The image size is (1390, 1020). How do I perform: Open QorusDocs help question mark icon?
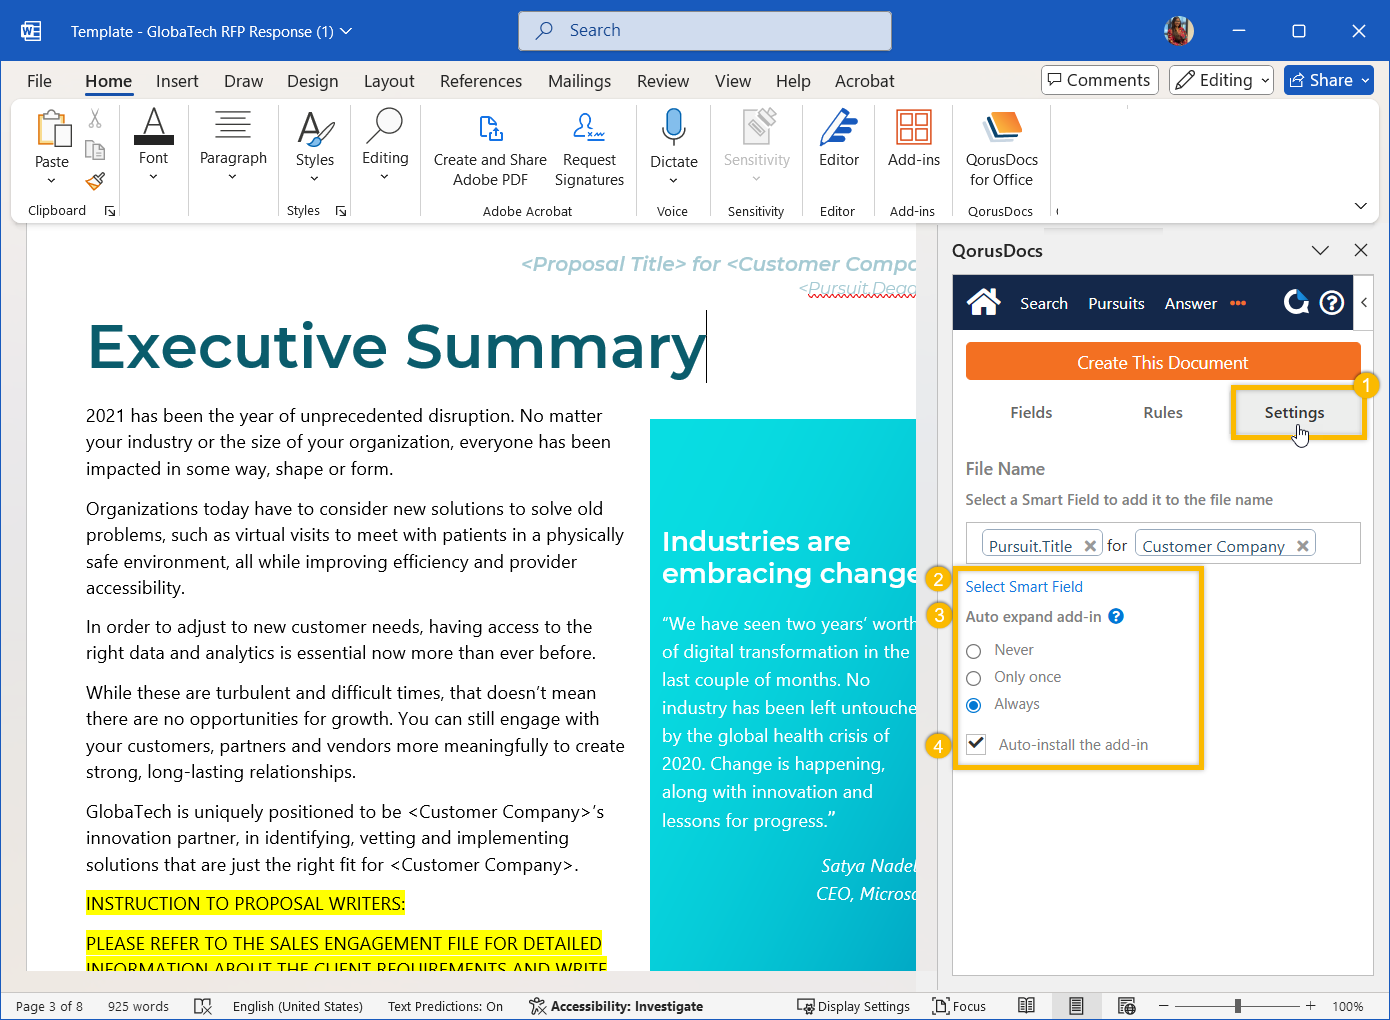(x=1331, y=302)
